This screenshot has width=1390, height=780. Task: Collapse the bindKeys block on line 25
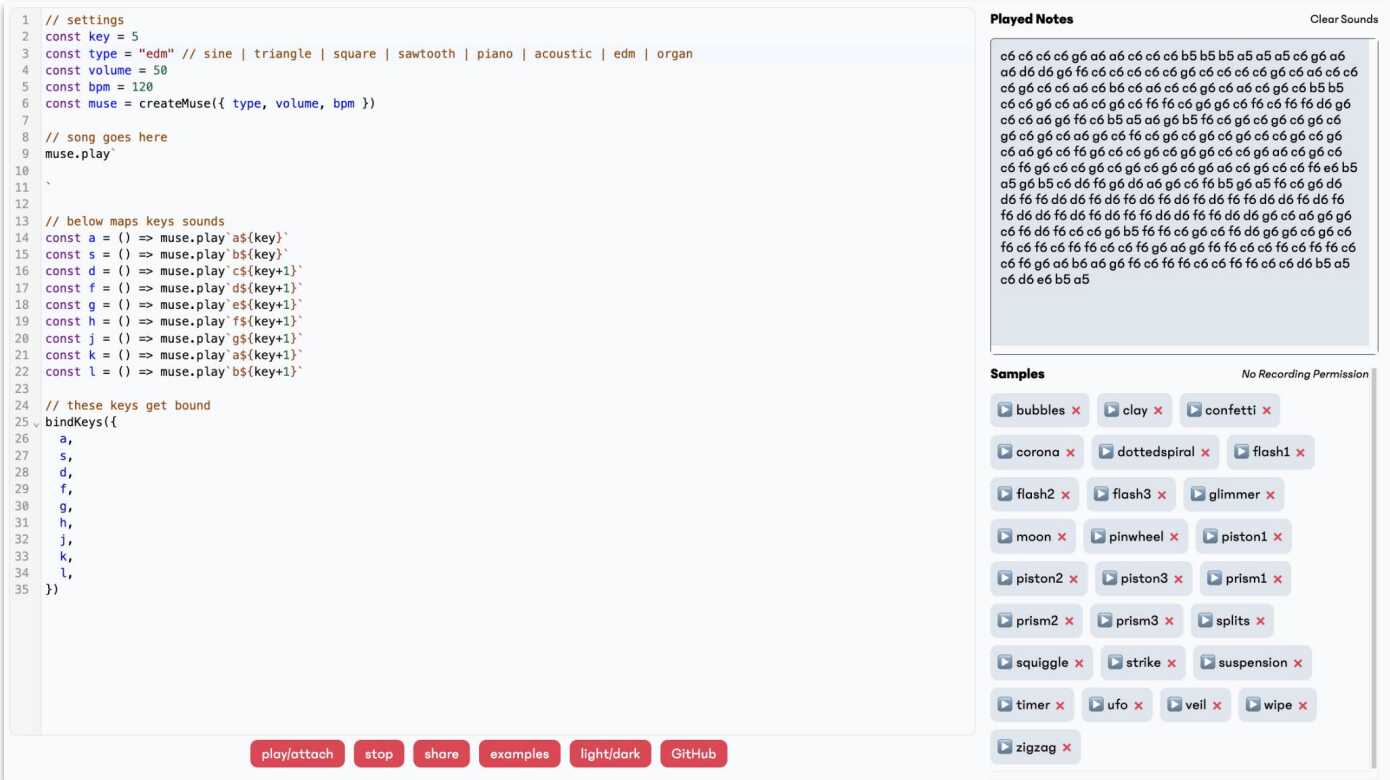click(x=37, y=423)
